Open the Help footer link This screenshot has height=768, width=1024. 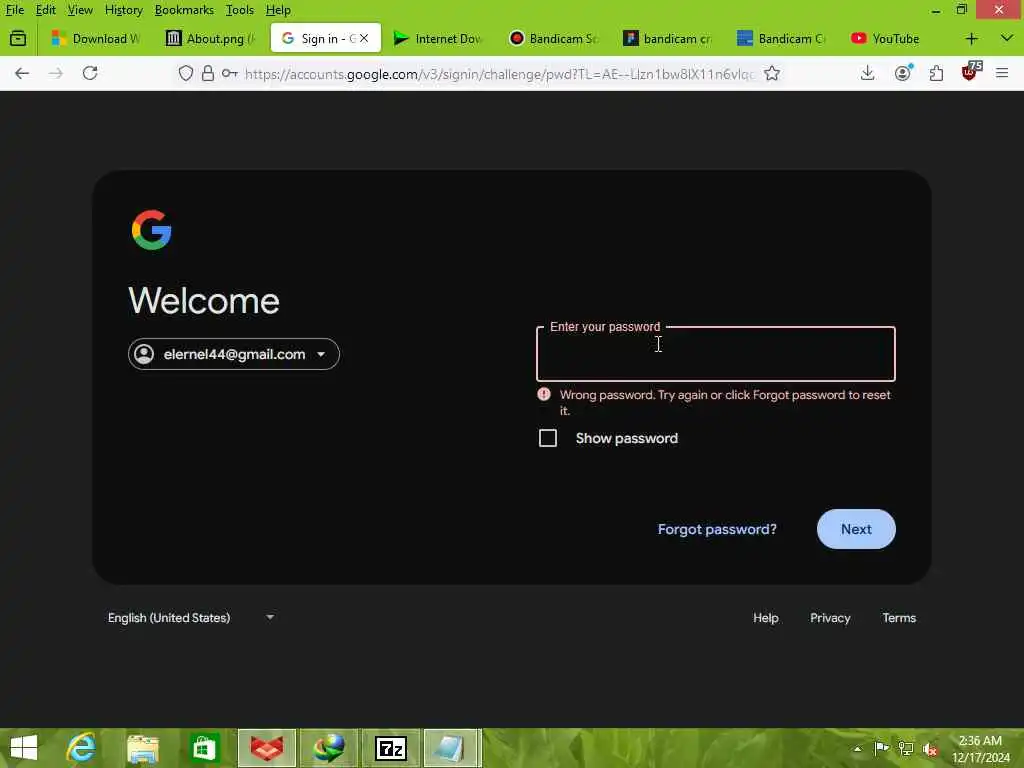tap(765, 618)
